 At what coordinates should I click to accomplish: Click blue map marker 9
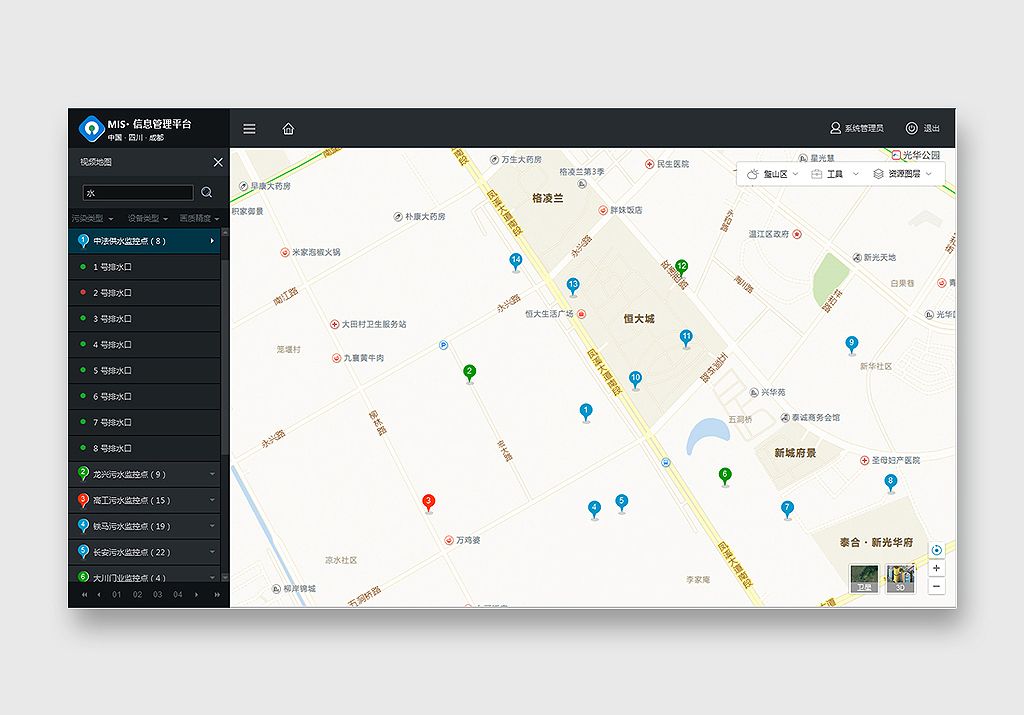point(852,344)
